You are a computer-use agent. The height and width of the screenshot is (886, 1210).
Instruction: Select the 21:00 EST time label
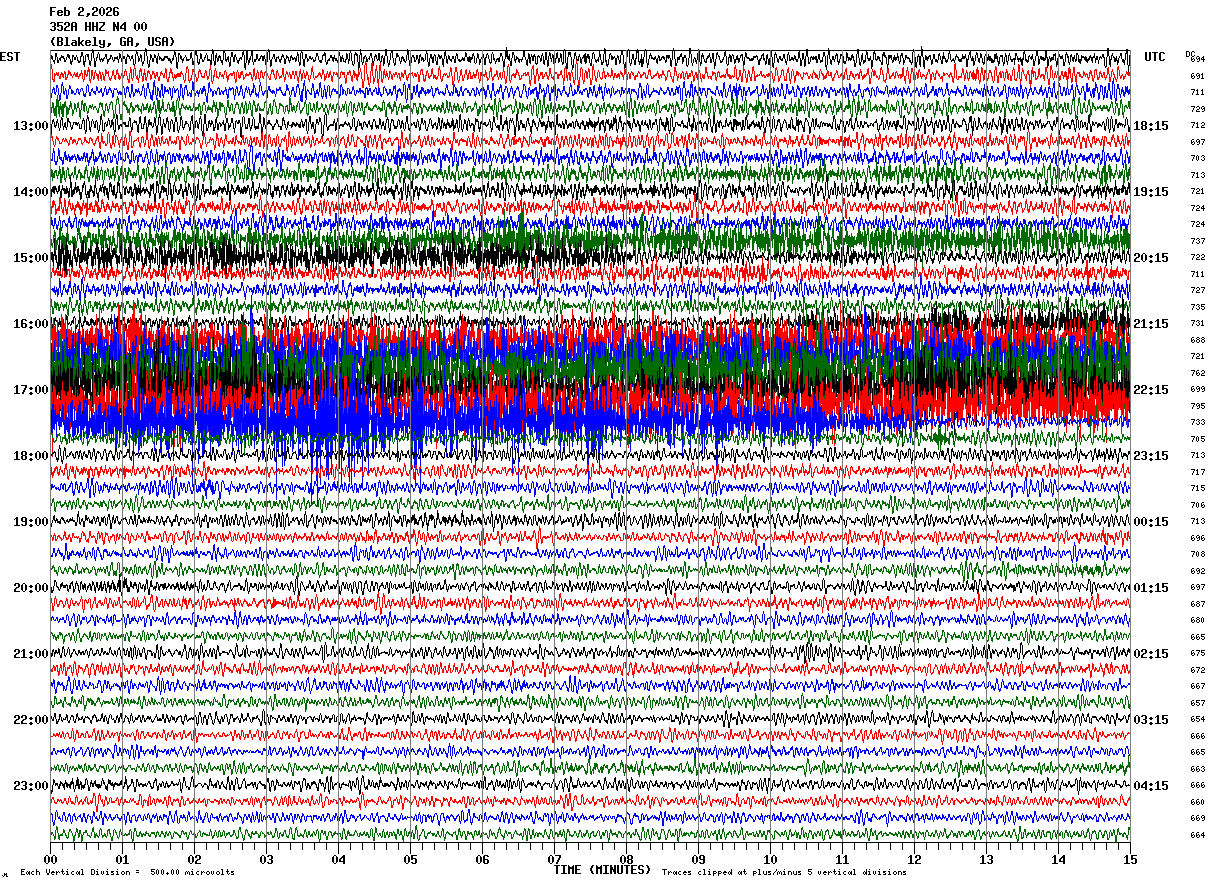31,654
